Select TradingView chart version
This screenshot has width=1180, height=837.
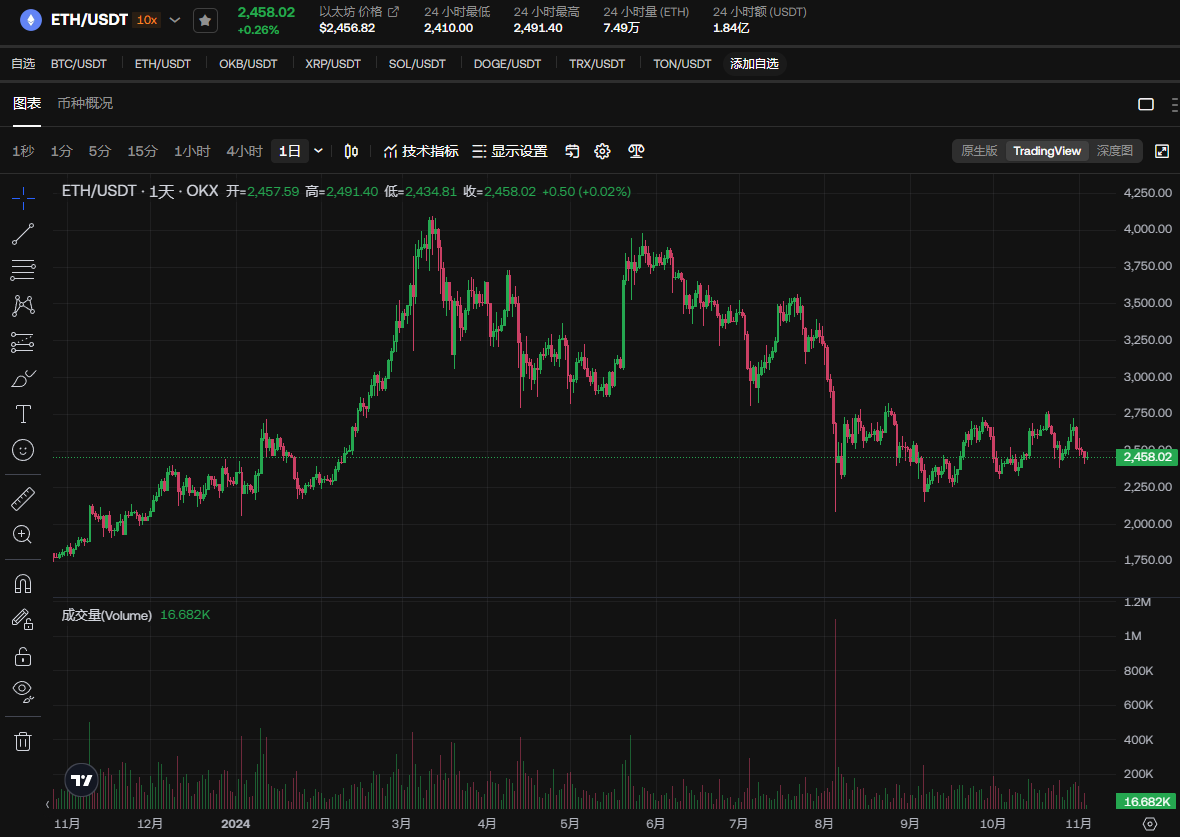1047,151
